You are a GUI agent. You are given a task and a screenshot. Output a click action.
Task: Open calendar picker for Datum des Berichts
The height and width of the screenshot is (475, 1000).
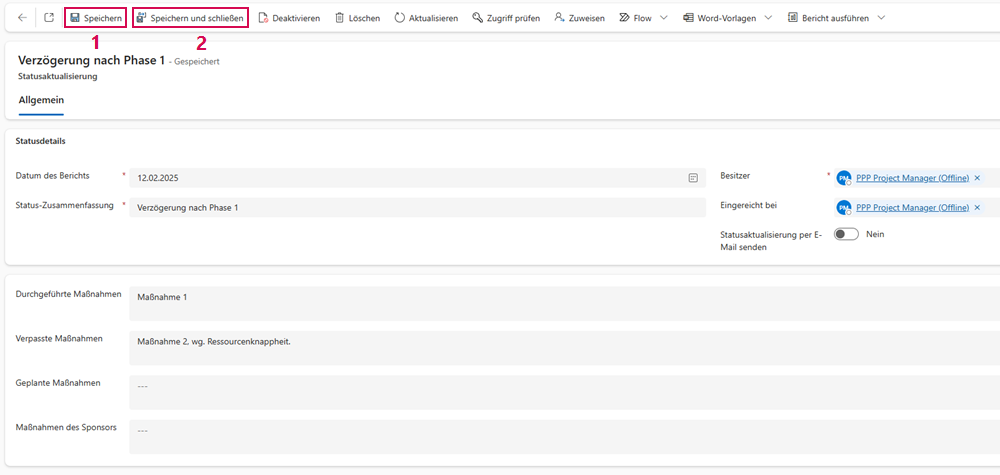click(693, 178)
